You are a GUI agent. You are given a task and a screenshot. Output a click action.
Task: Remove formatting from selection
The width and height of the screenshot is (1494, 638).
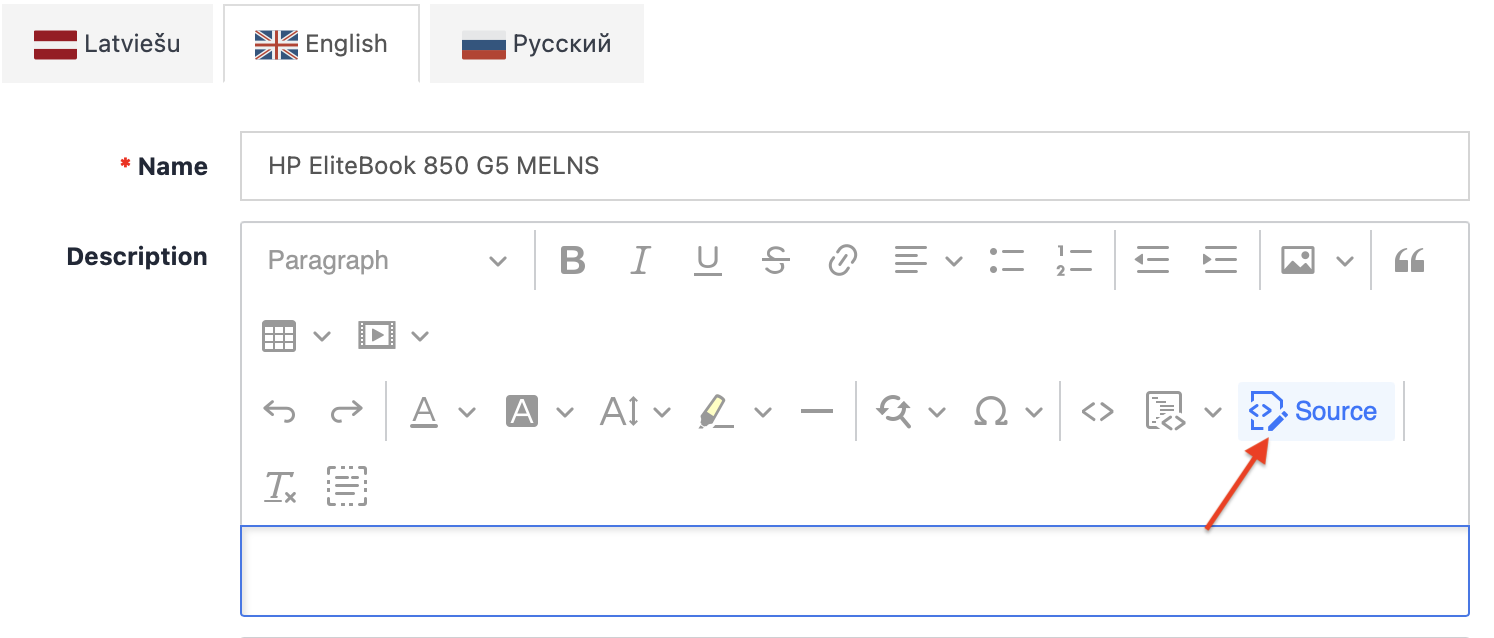(280, 486)
